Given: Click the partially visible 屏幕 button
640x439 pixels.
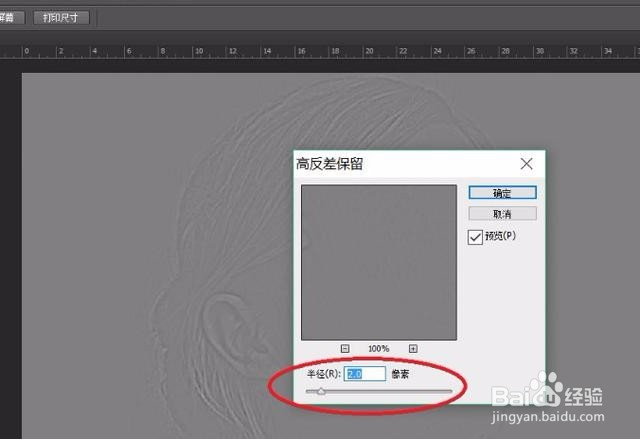Looking at the screenshot, I should (x=11, y=18).
